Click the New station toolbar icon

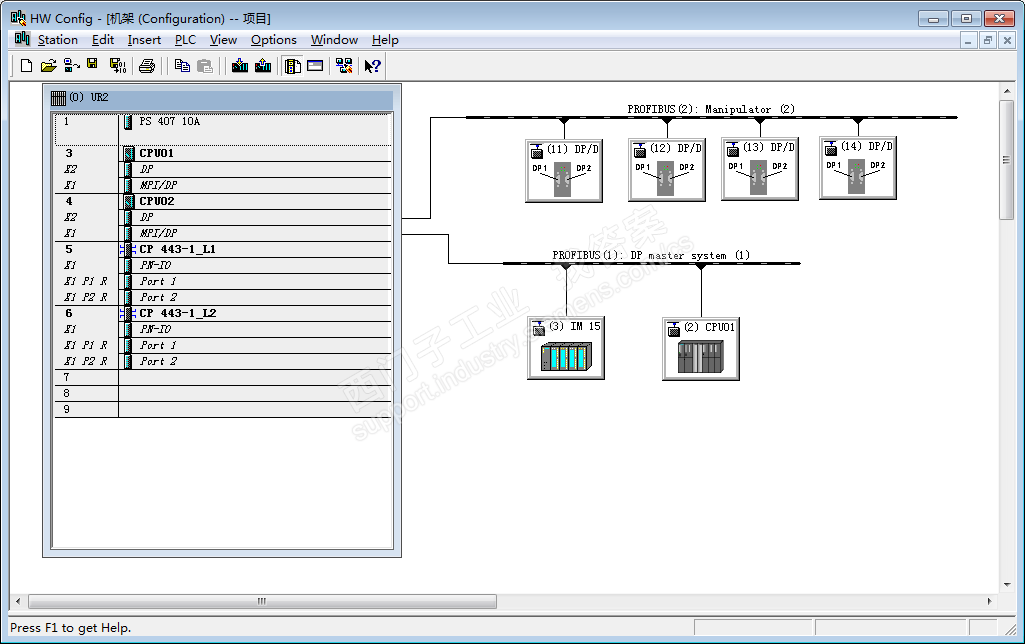(x=26, y=65)
